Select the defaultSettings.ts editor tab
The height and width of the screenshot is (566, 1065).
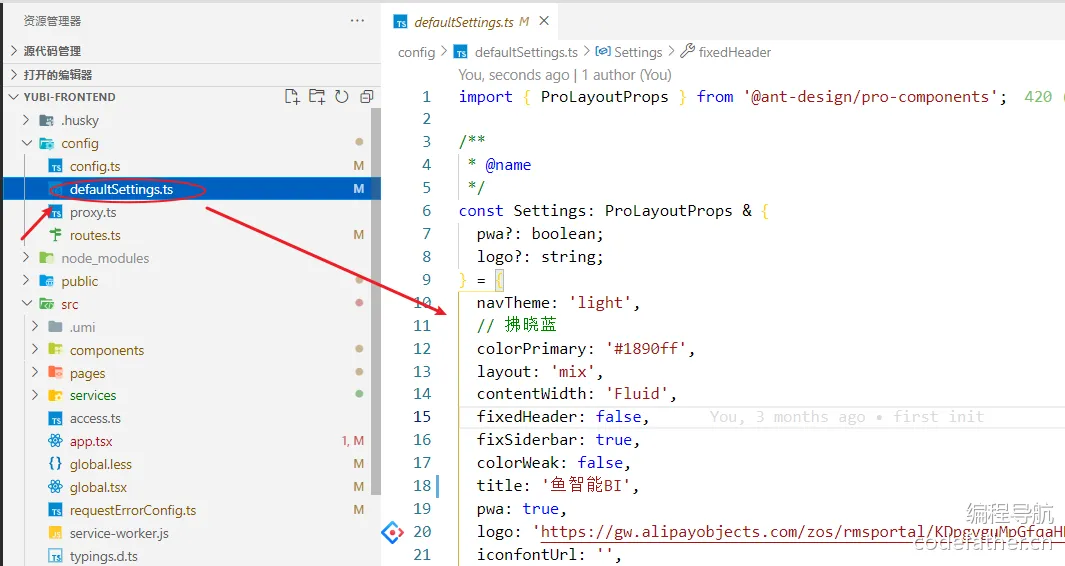coord(470,22)
